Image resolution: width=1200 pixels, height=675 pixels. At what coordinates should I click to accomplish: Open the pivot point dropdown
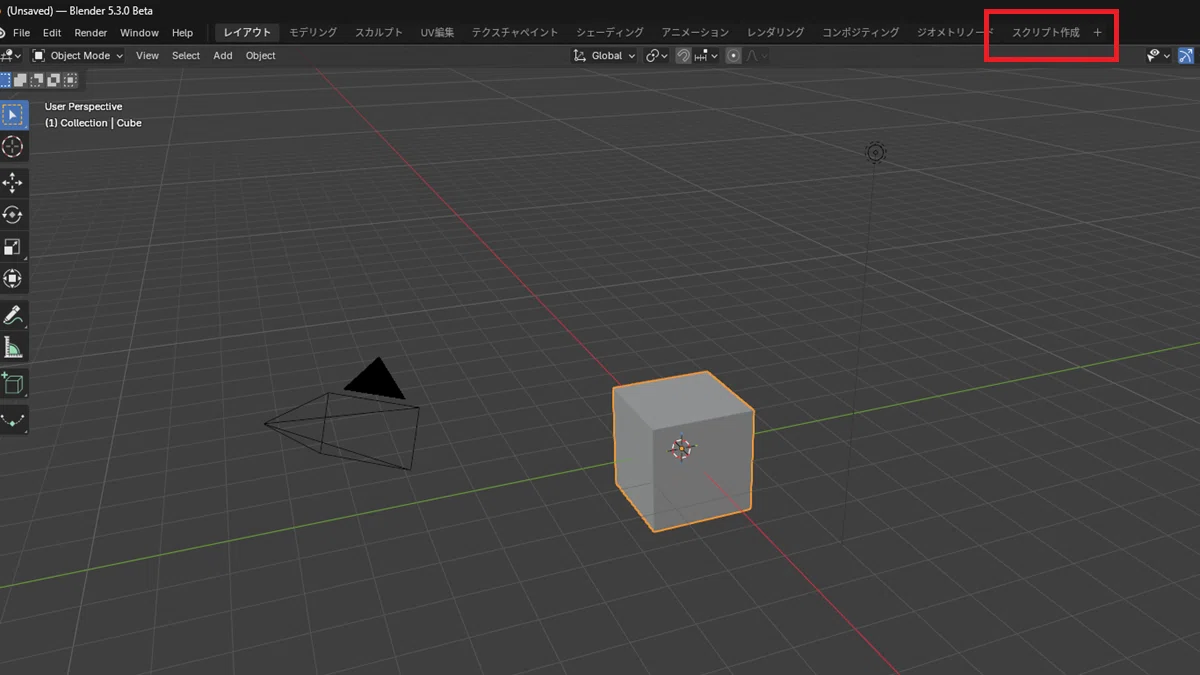point(656,56)
